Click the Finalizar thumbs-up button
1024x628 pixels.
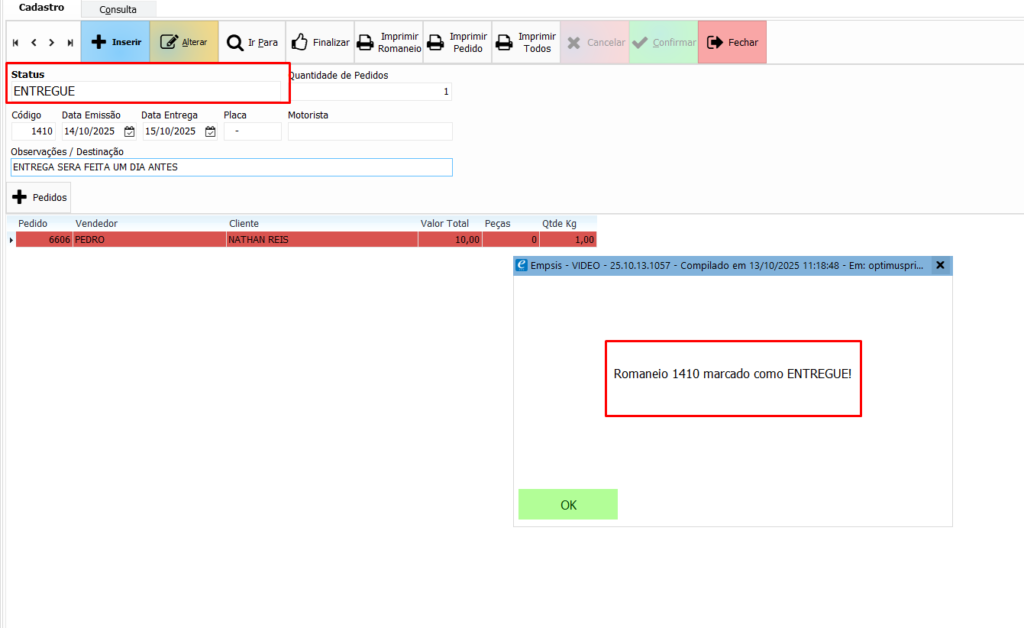click(x=320, y=43)
